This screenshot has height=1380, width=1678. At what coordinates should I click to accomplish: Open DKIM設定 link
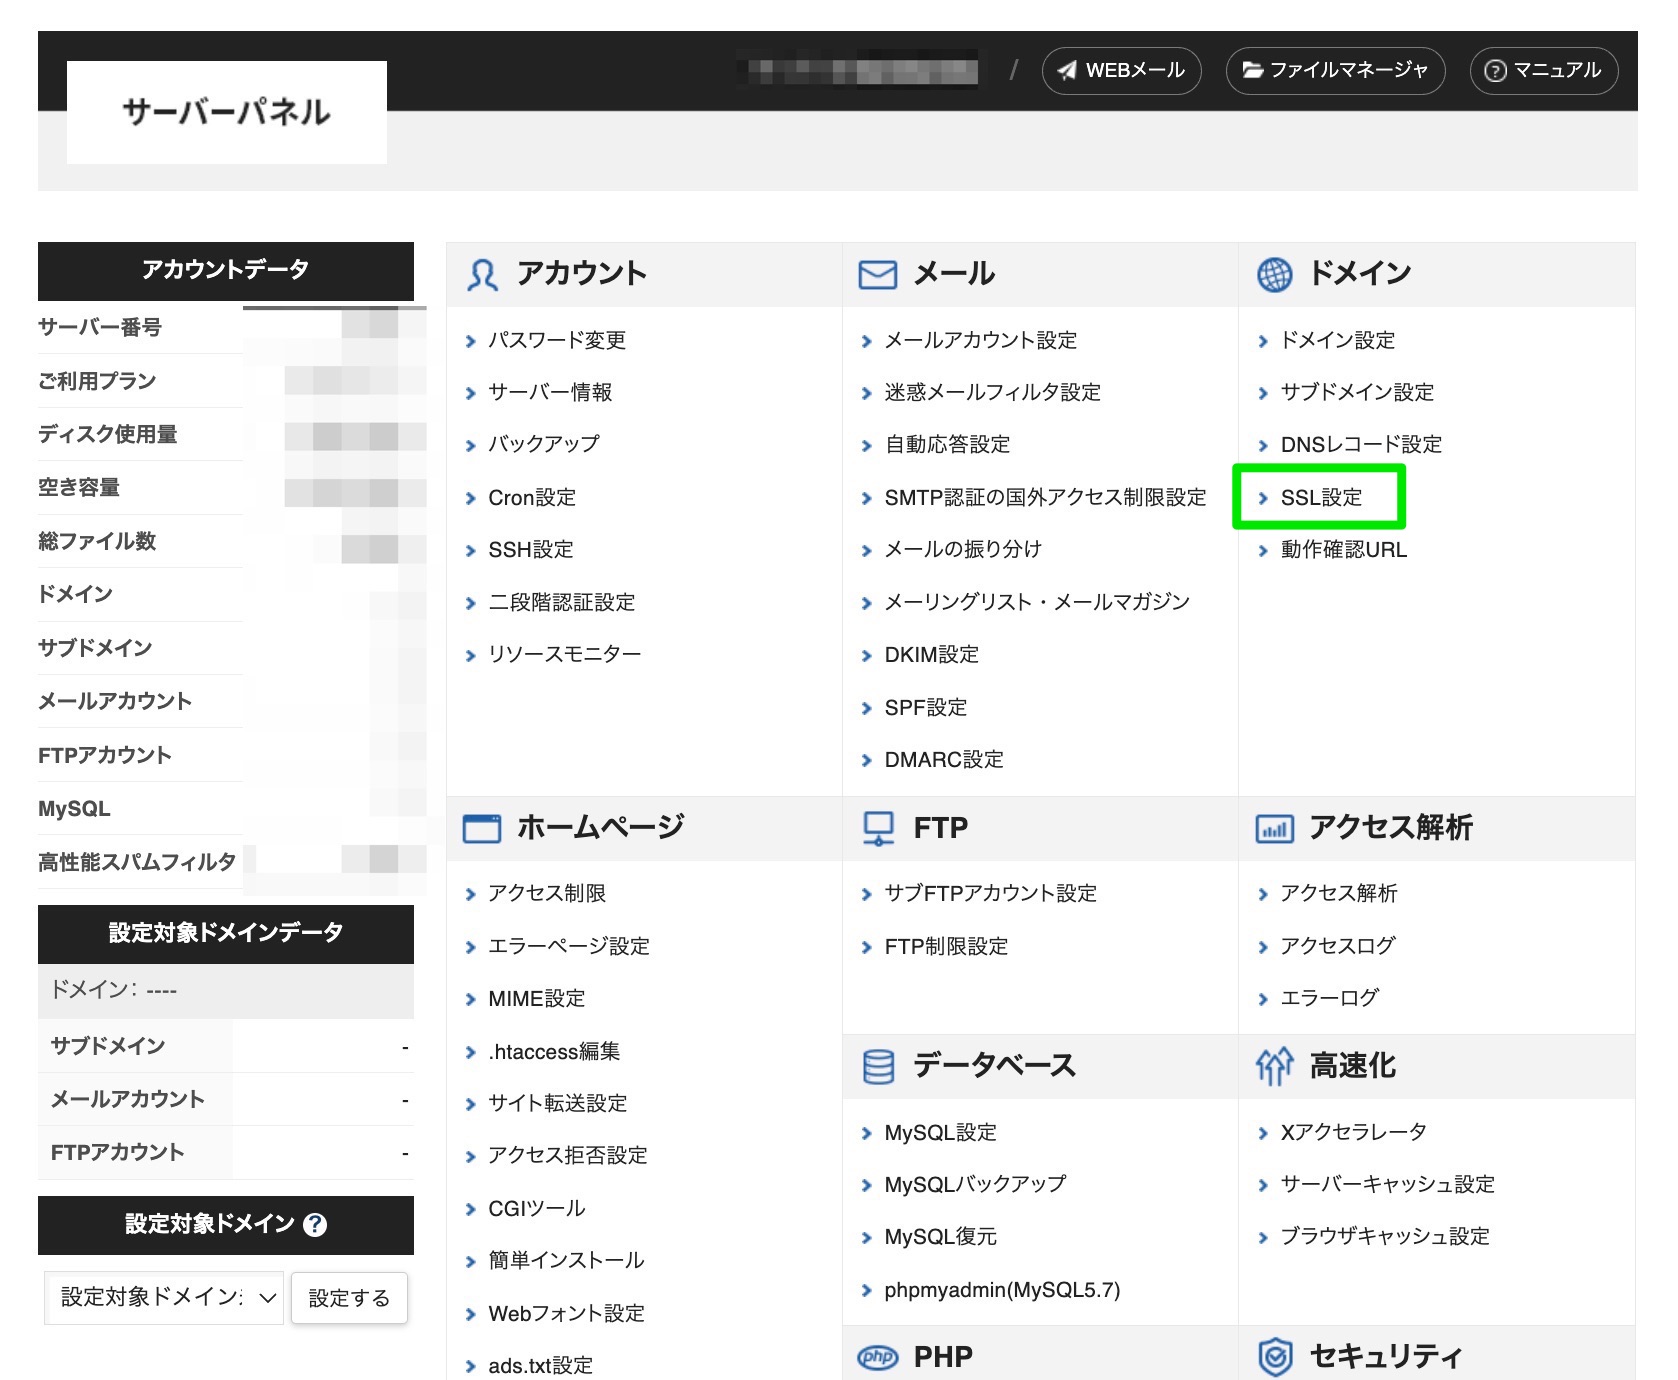tap(932, 654)
